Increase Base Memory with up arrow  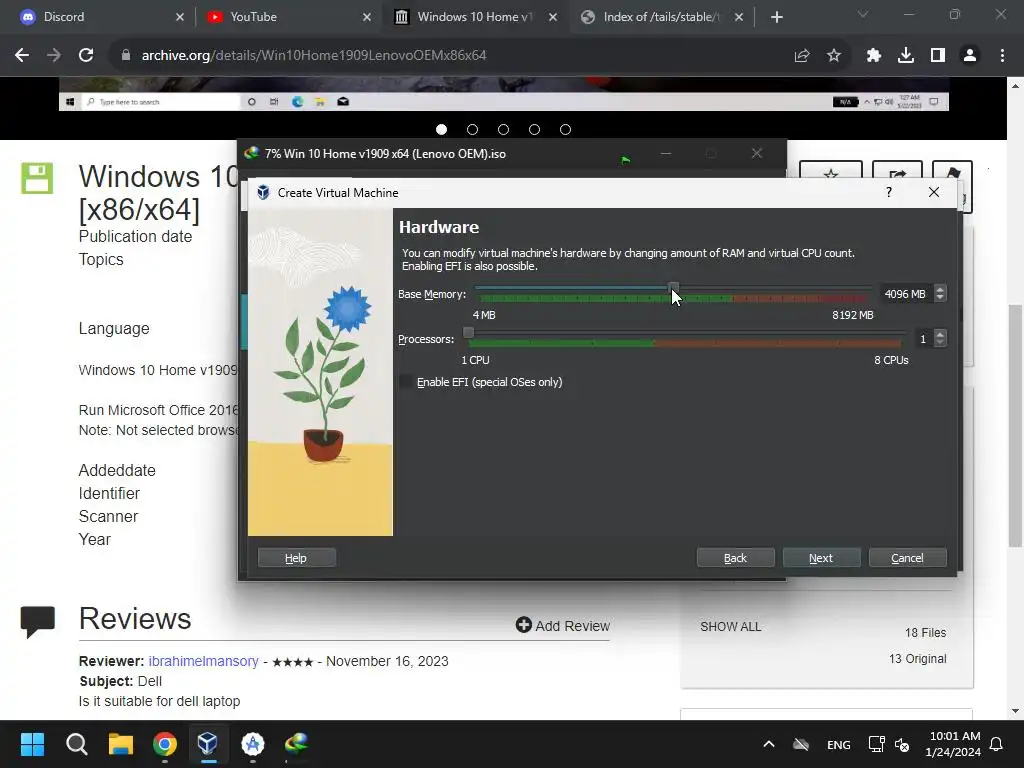point(940,290)
